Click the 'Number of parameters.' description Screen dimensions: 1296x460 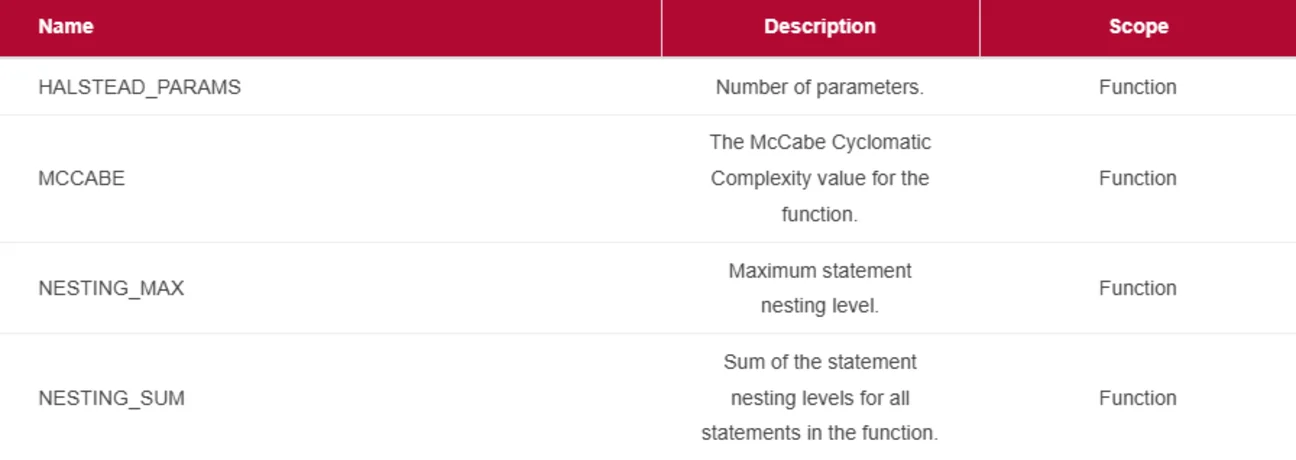point(819,87)
